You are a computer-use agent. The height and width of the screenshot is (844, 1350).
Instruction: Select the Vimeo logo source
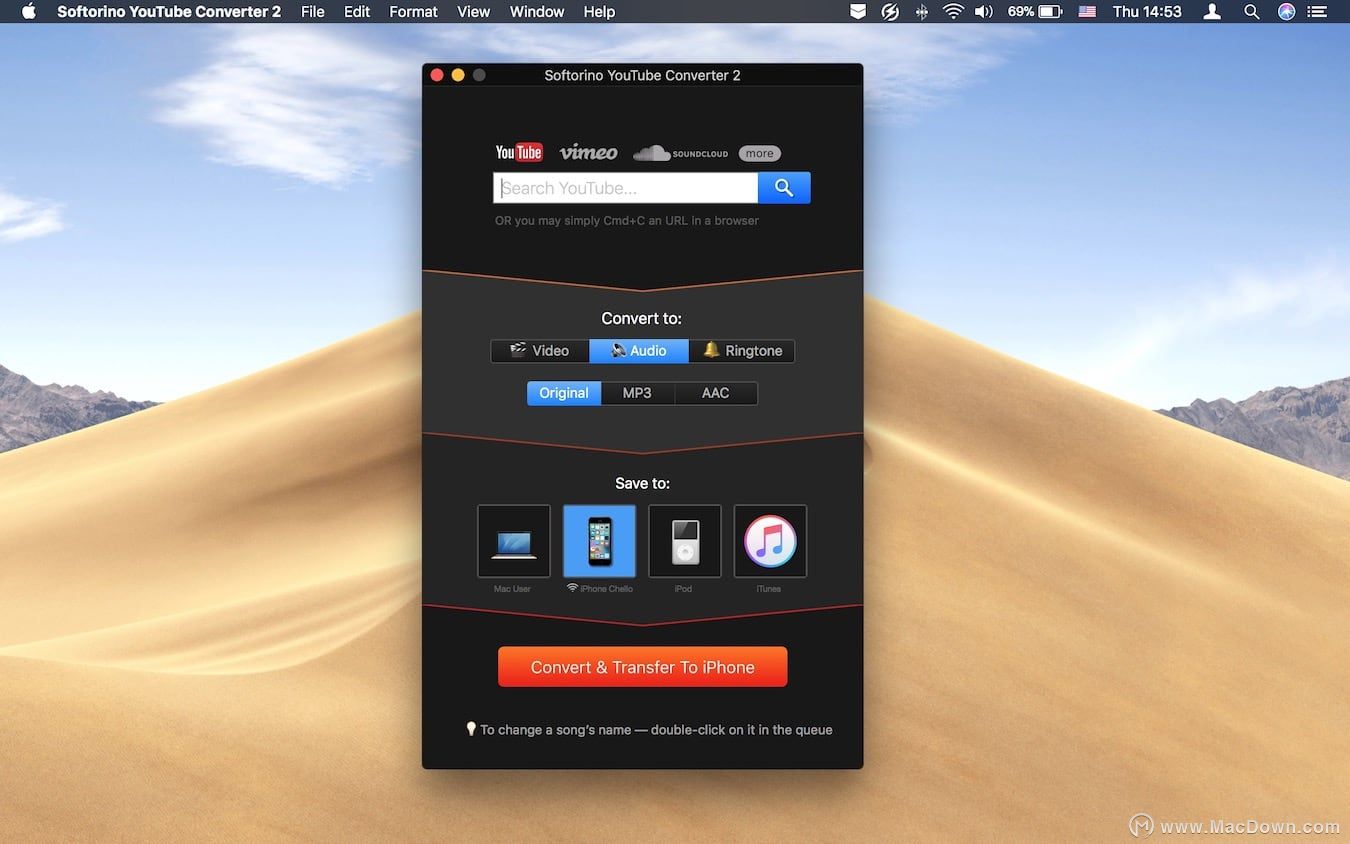tap(588, 152)
